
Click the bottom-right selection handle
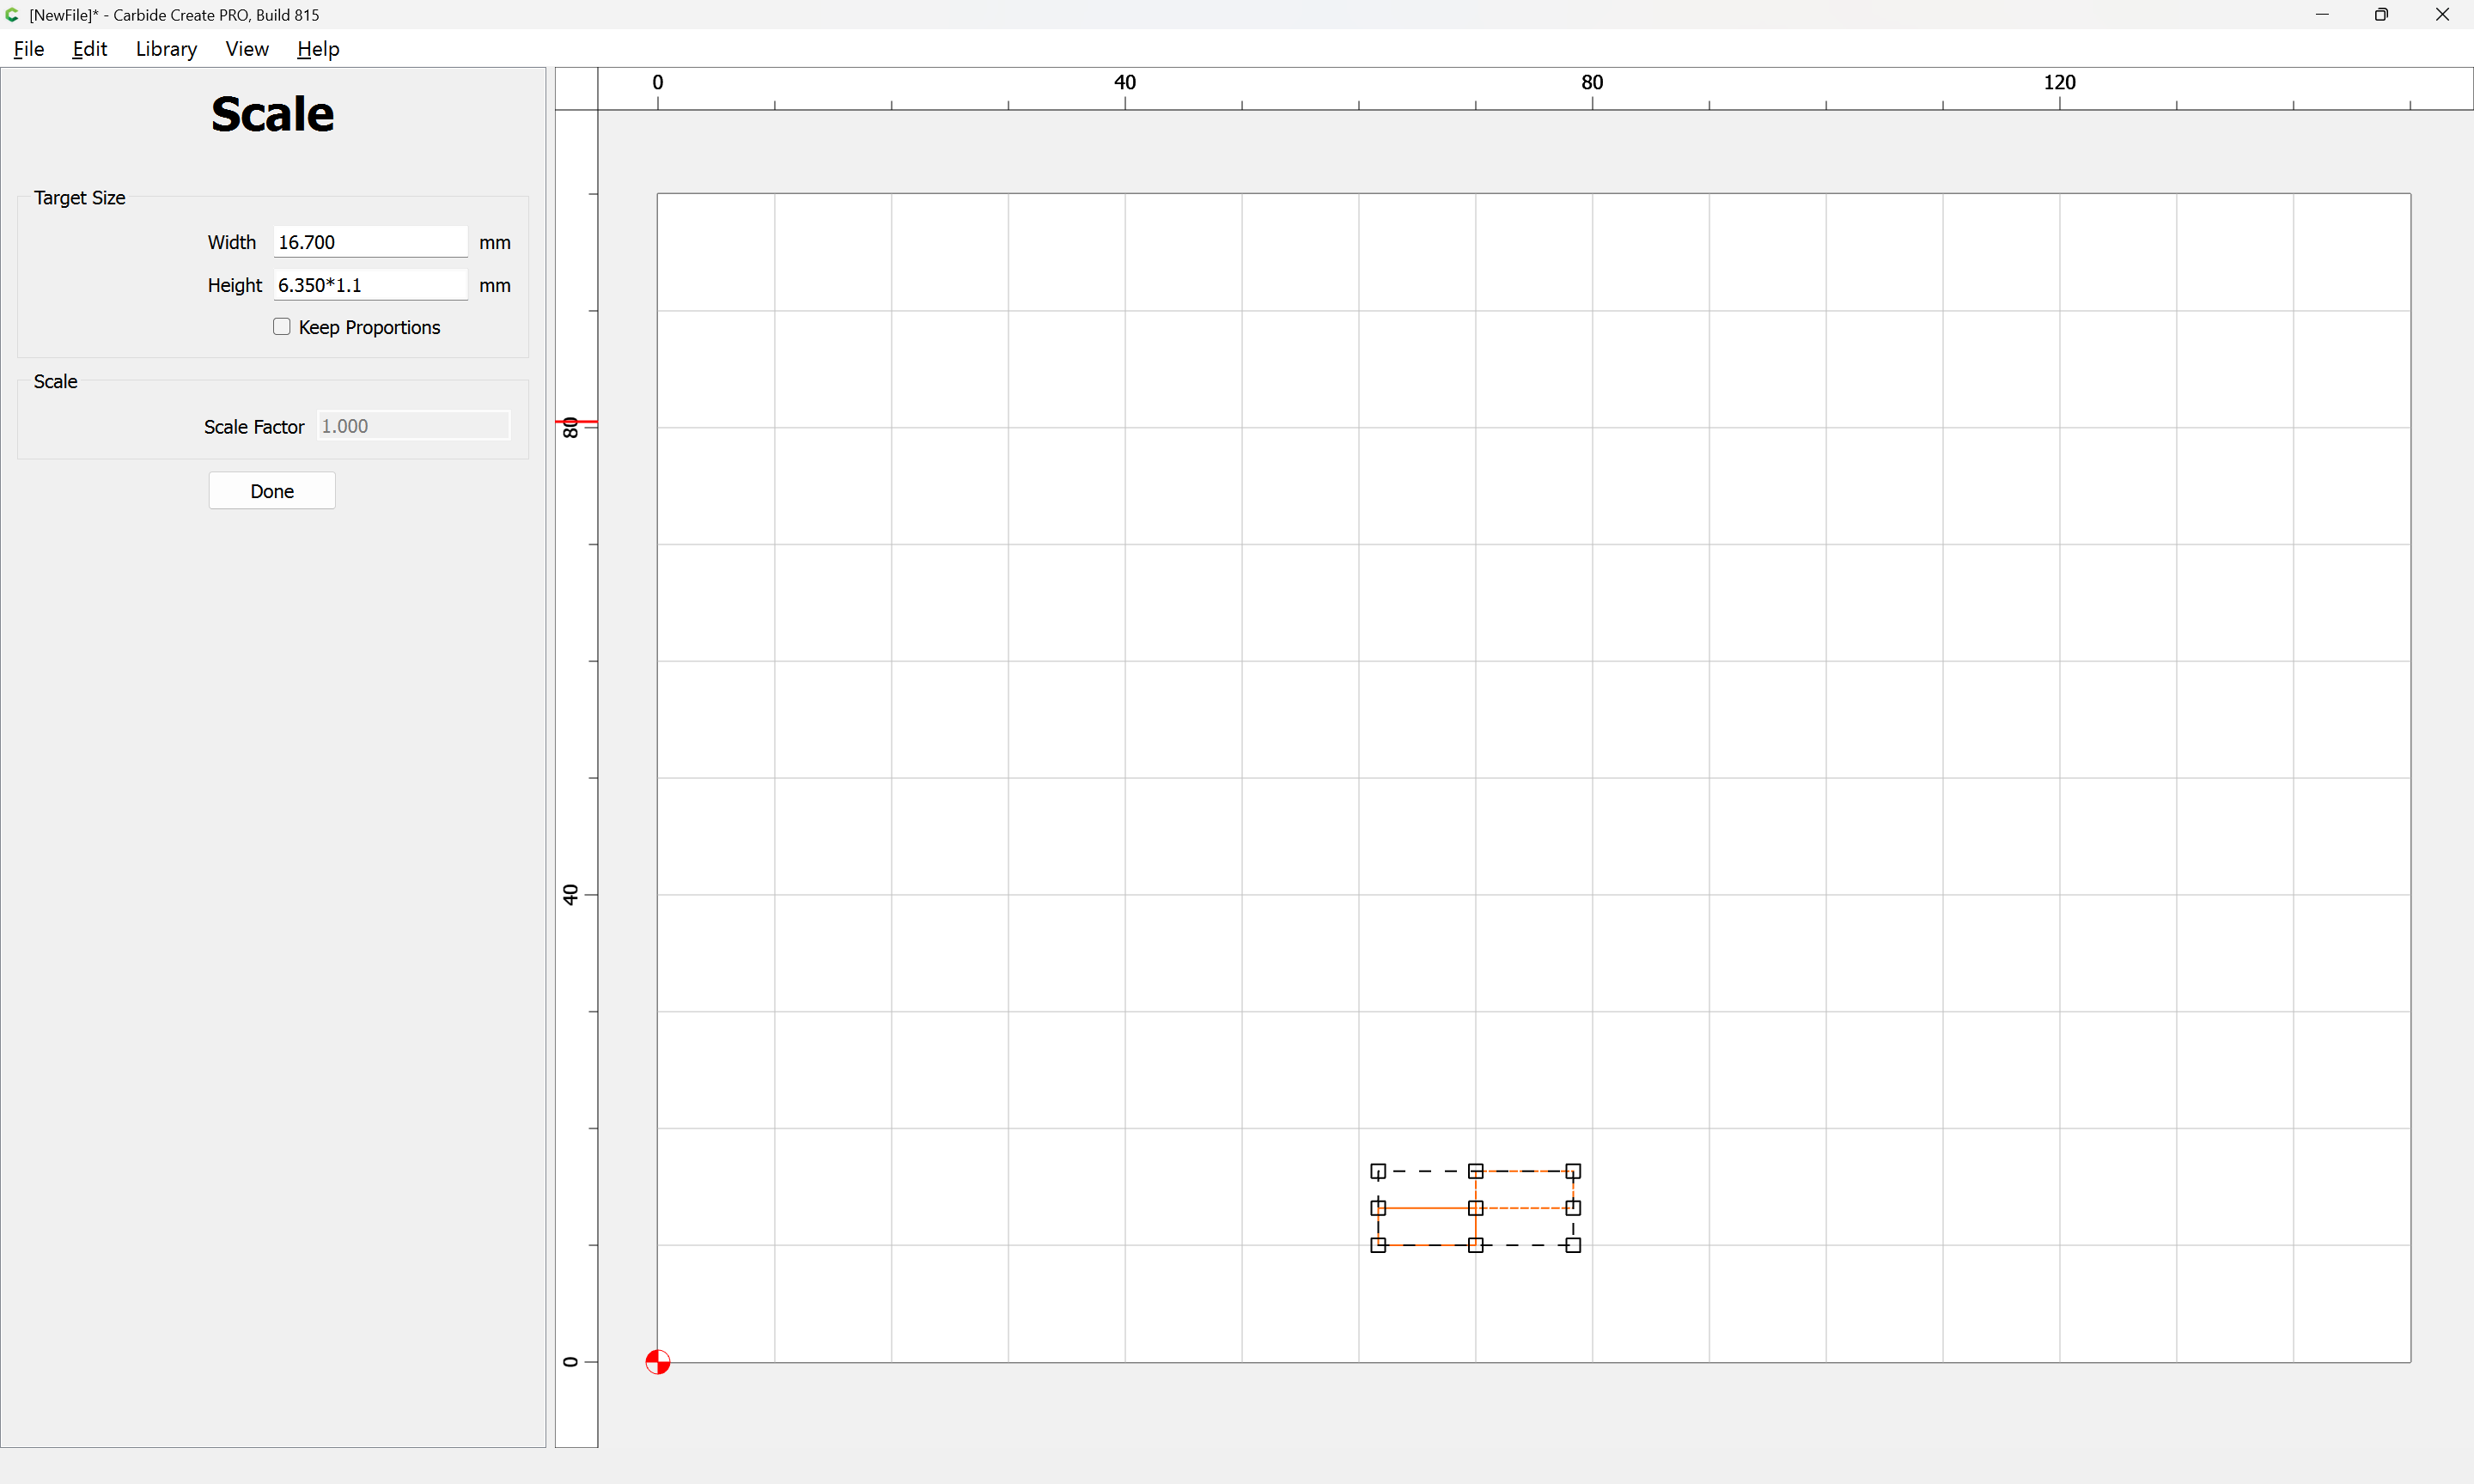click(1573, 1245)
